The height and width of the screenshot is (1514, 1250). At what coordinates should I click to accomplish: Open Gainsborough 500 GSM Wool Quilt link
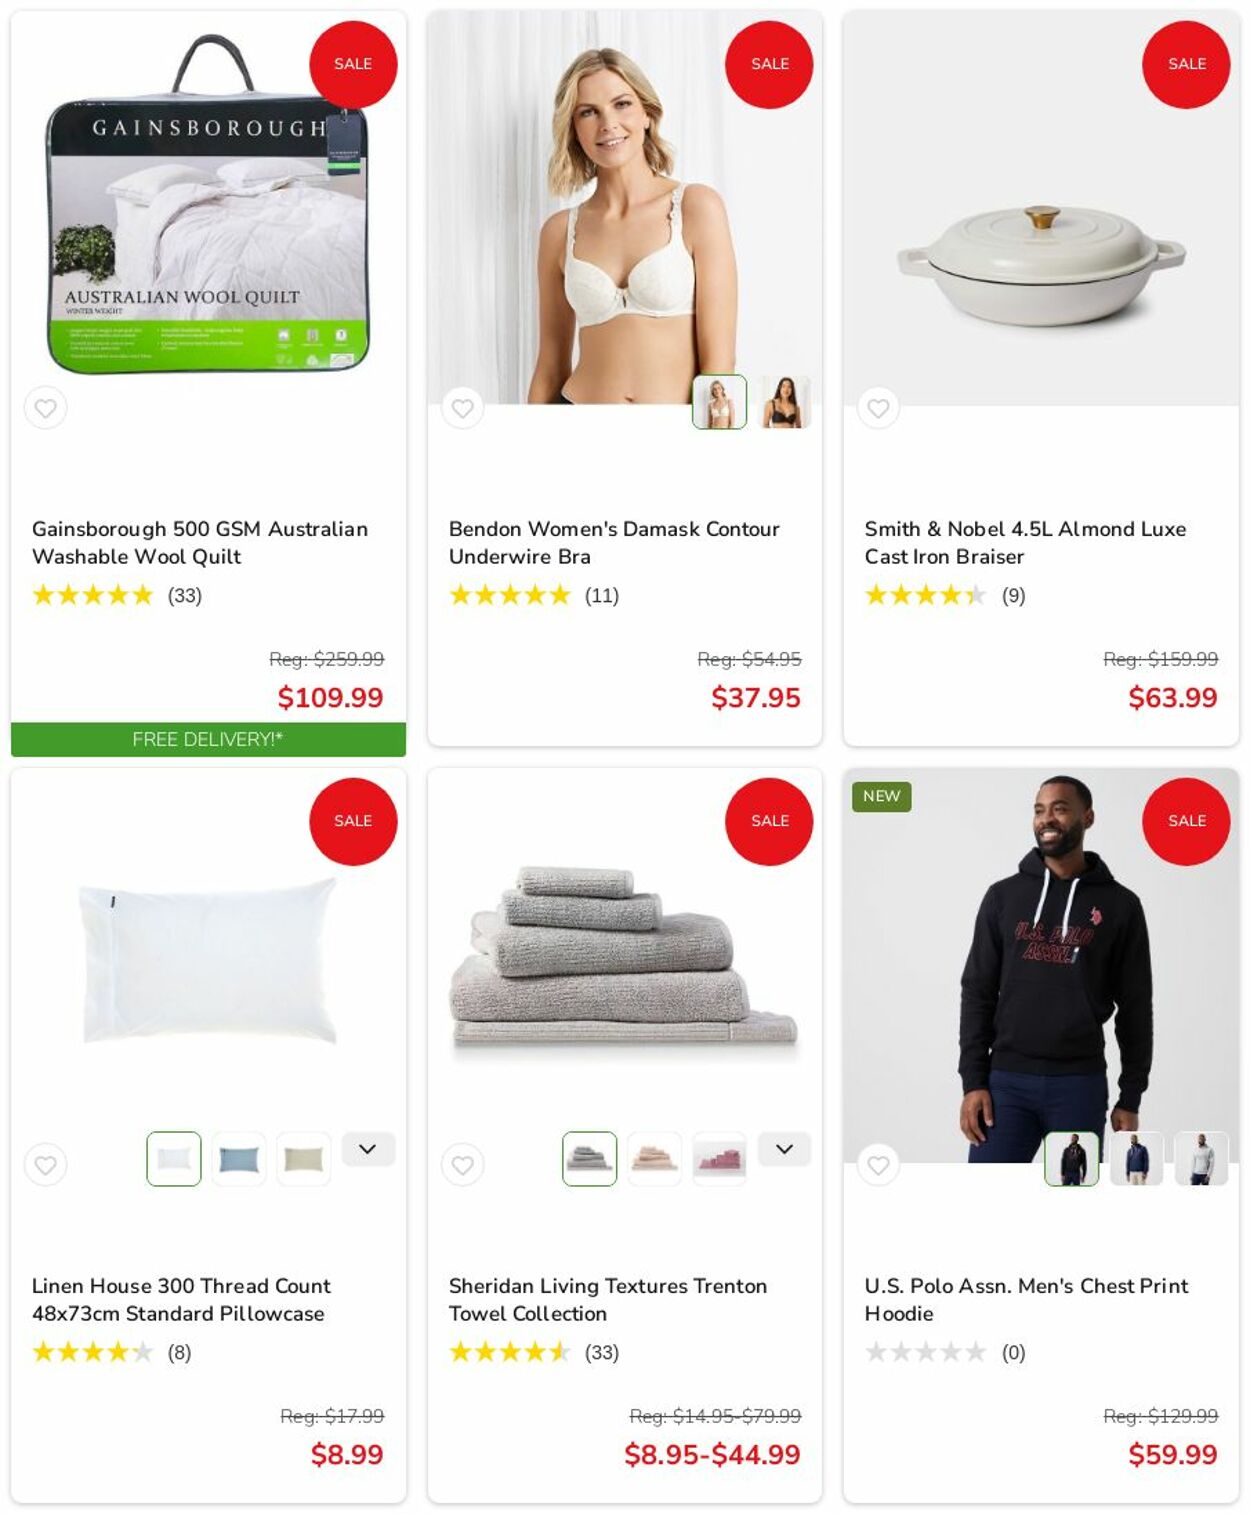[x=200, y=542]
